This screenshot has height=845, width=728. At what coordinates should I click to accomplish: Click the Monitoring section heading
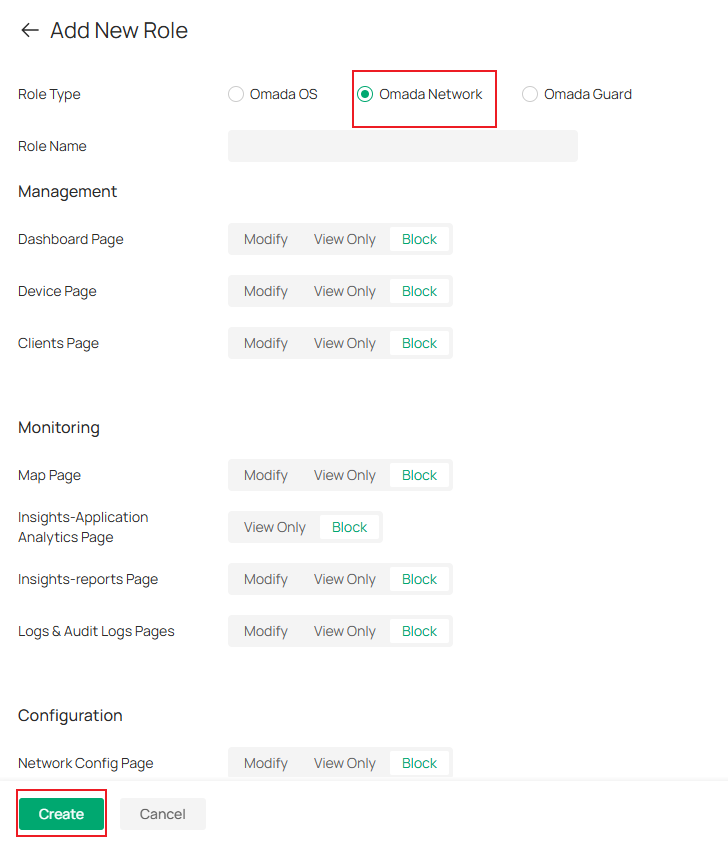click(x=59, y=428)
